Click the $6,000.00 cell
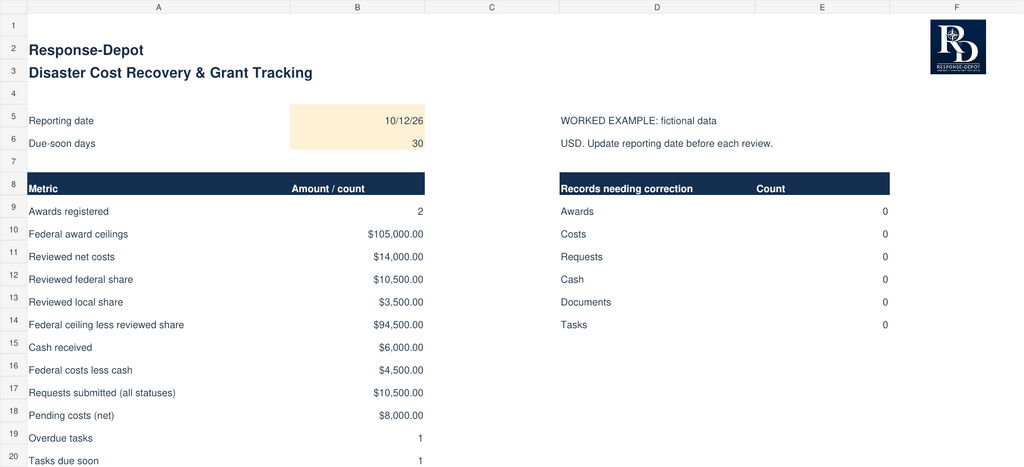The height and width of the screenshot is (467, 1024). coord(357,342)
